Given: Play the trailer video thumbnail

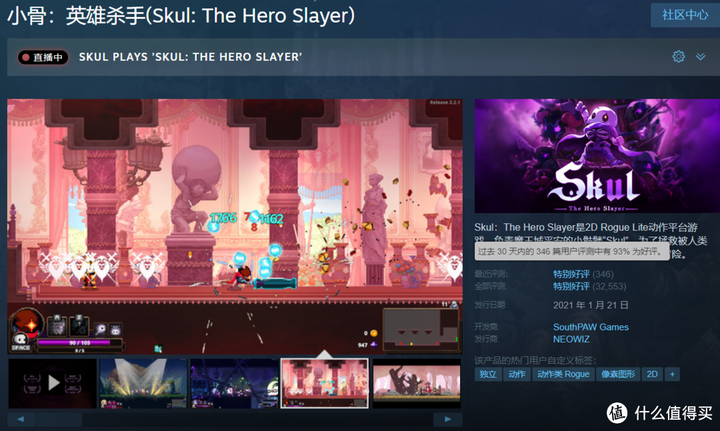Looking at the screenshot, I should click(x=52, y=383).
